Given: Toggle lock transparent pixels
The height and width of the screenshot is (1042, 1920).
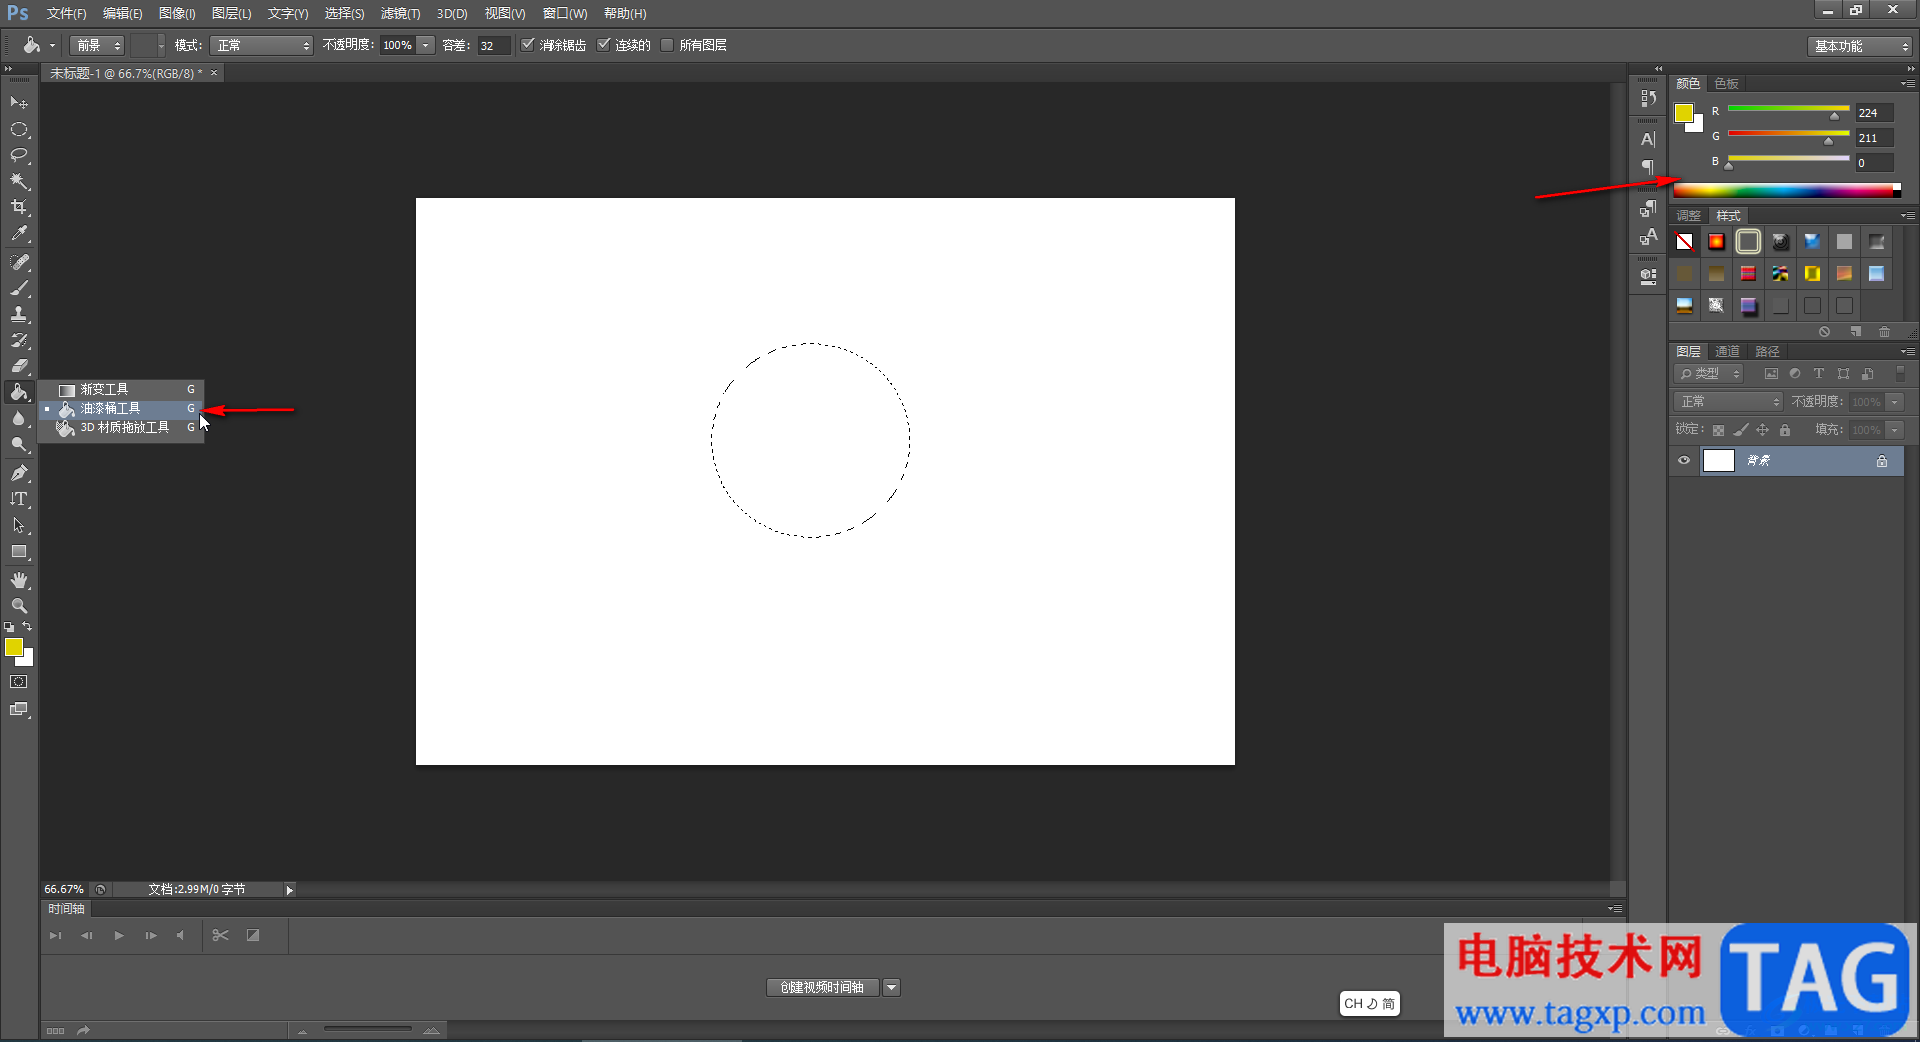Looking at the screenshot, I should pyautogui.click(x=1718, y=430).
